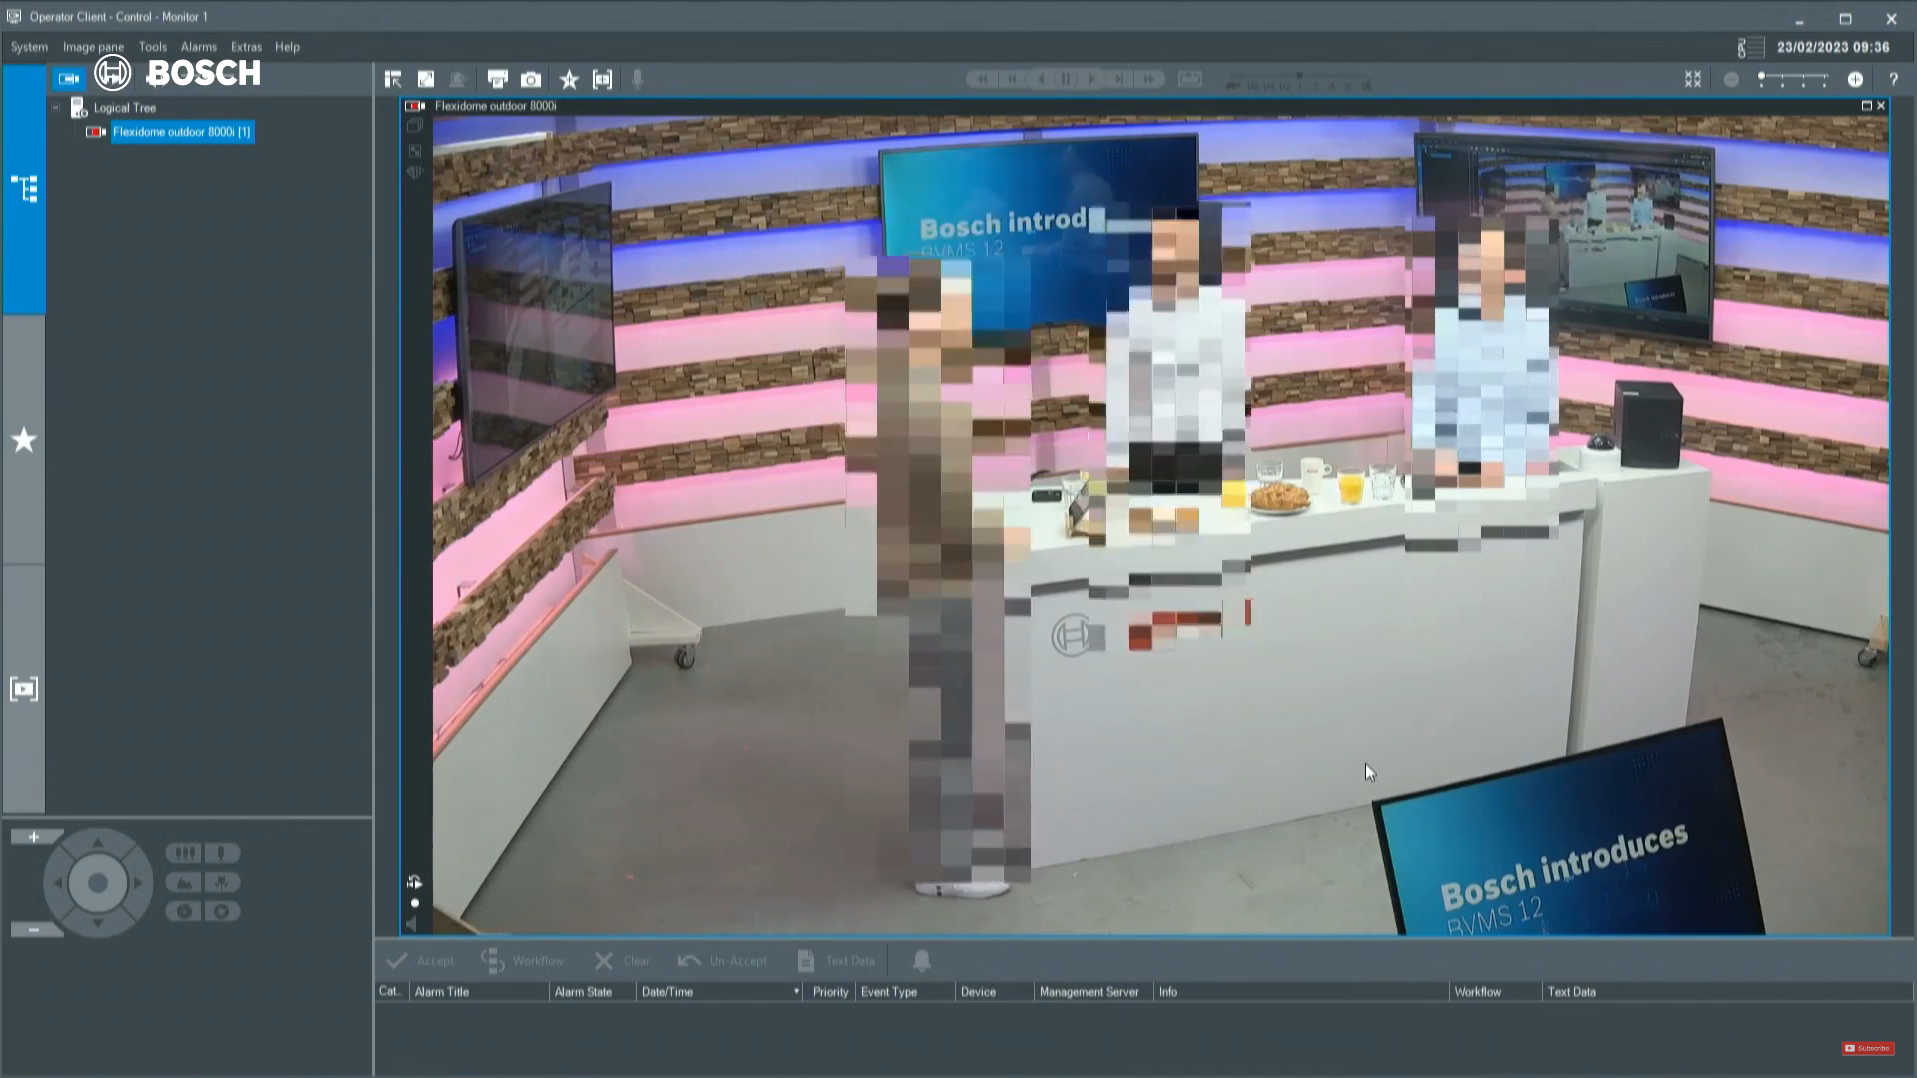Open the Alarms menu
The width and height of the screenshot is (1917, 1078).
pos(198,47)
